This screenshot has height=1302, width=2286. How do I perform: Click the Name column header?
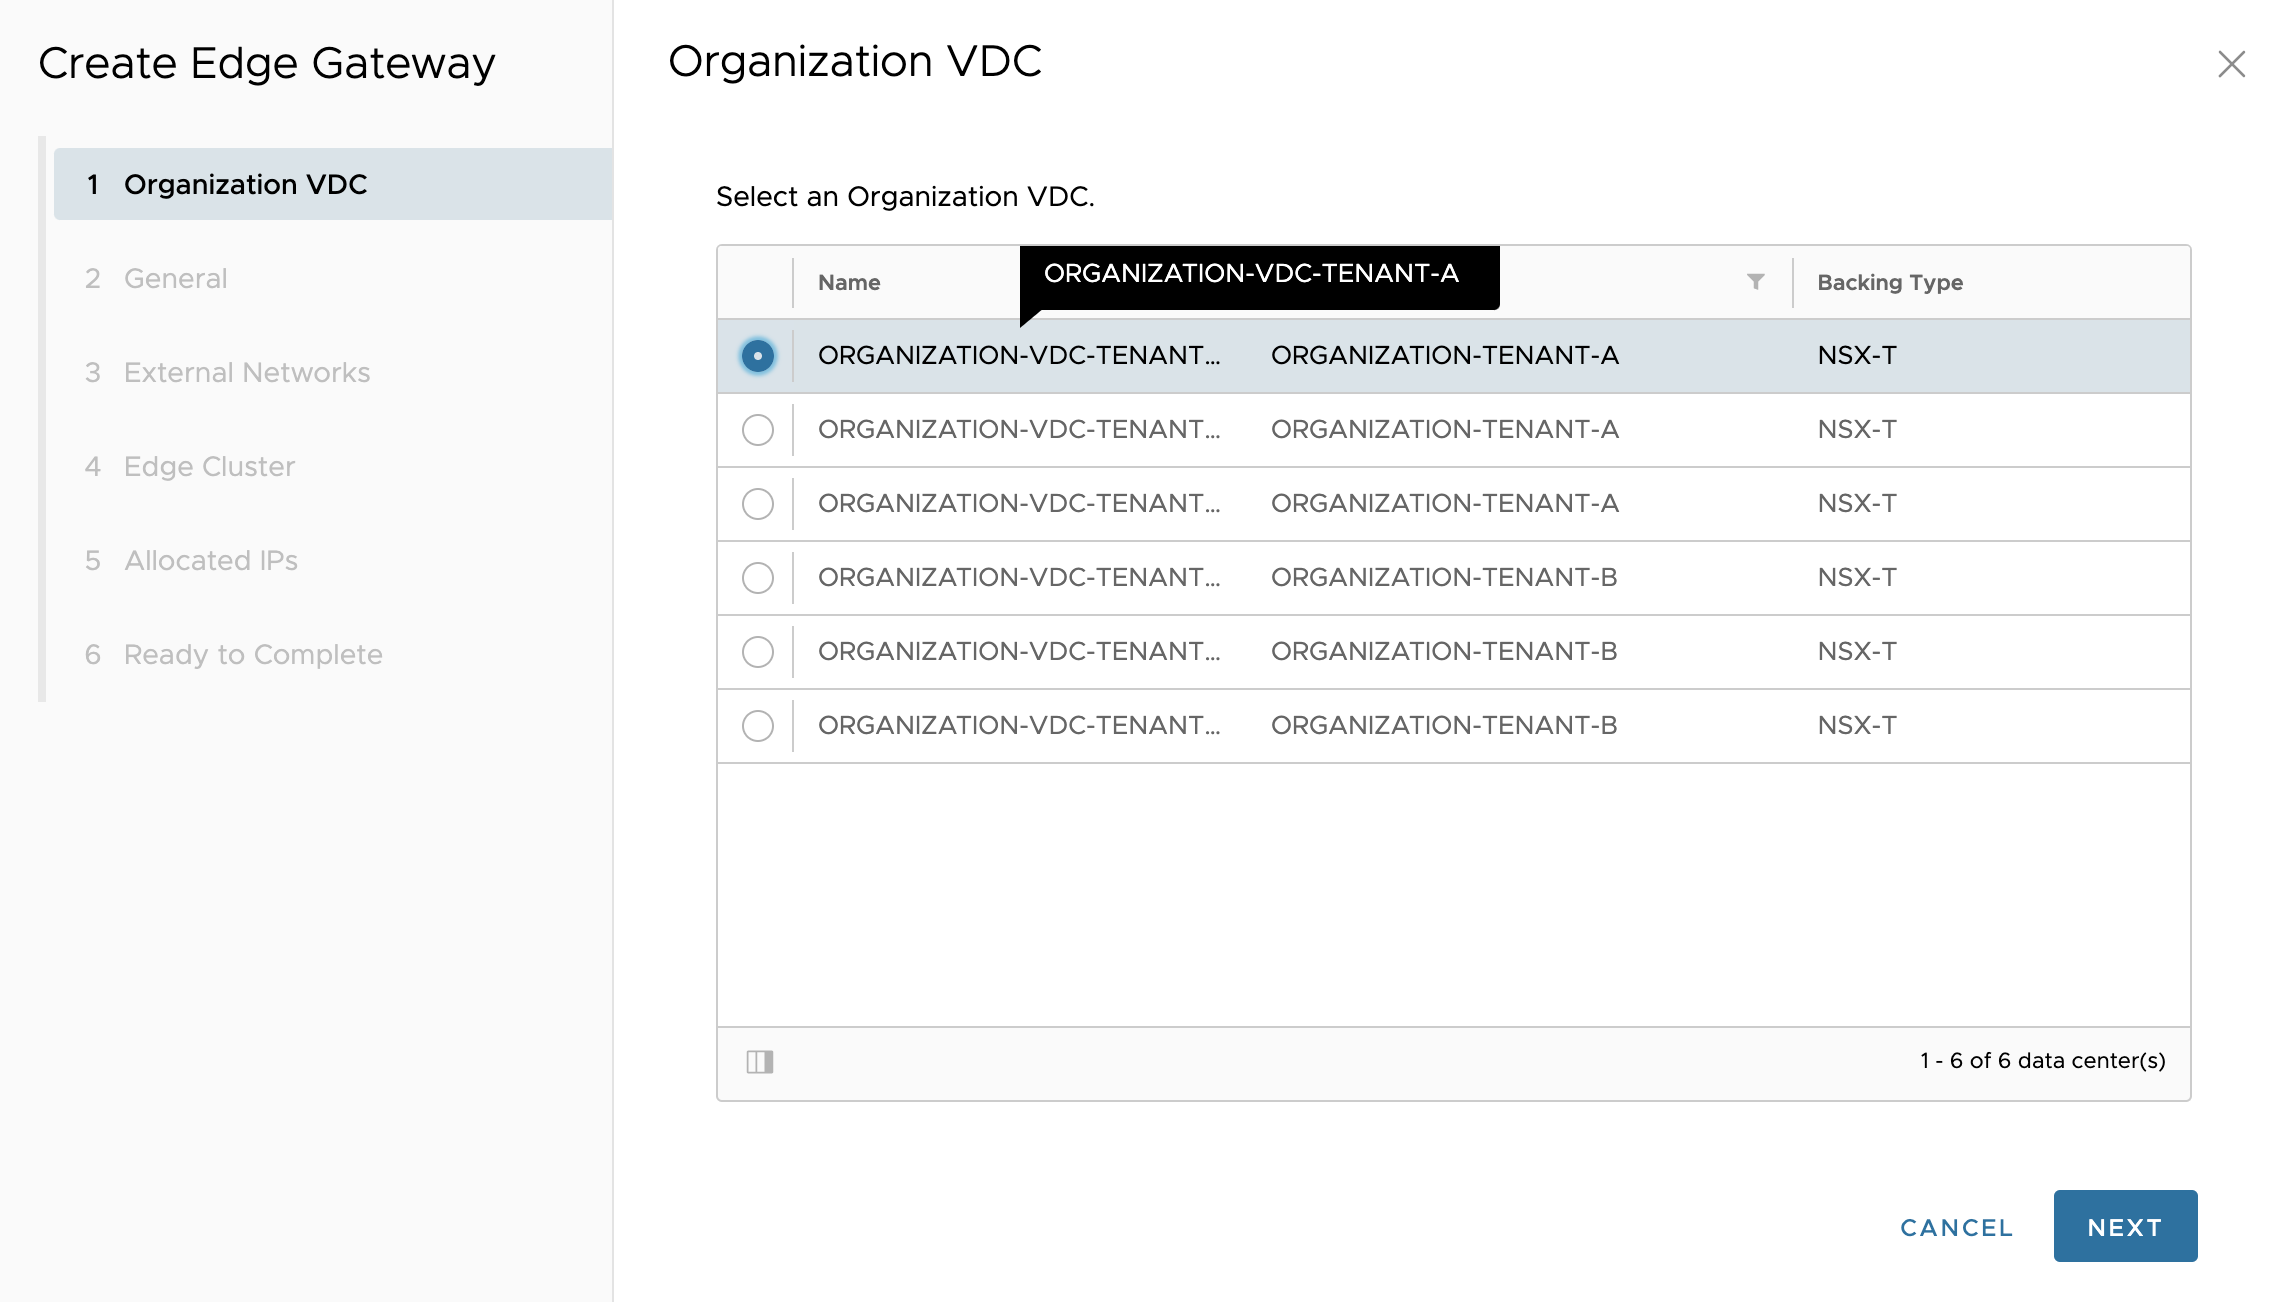pos(849,283)
